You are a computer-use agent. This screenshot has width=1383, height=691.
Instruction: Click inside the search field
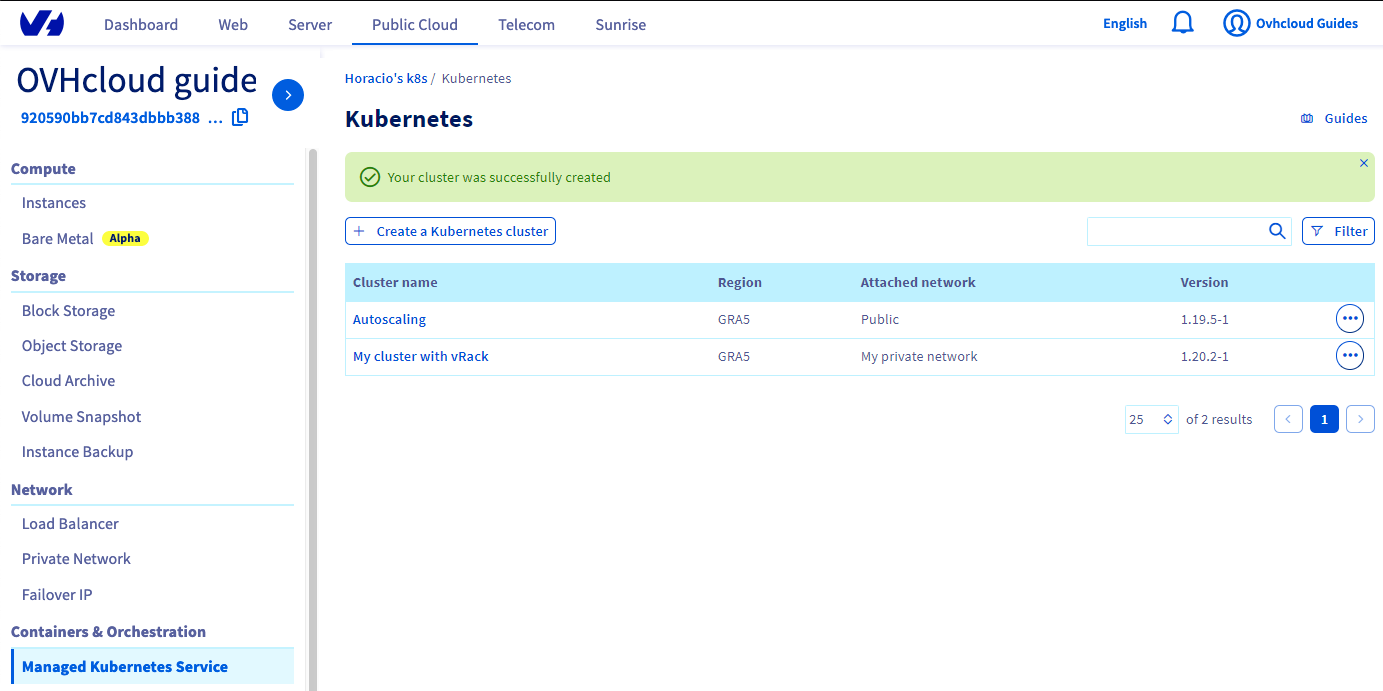tap(1170, 231)
